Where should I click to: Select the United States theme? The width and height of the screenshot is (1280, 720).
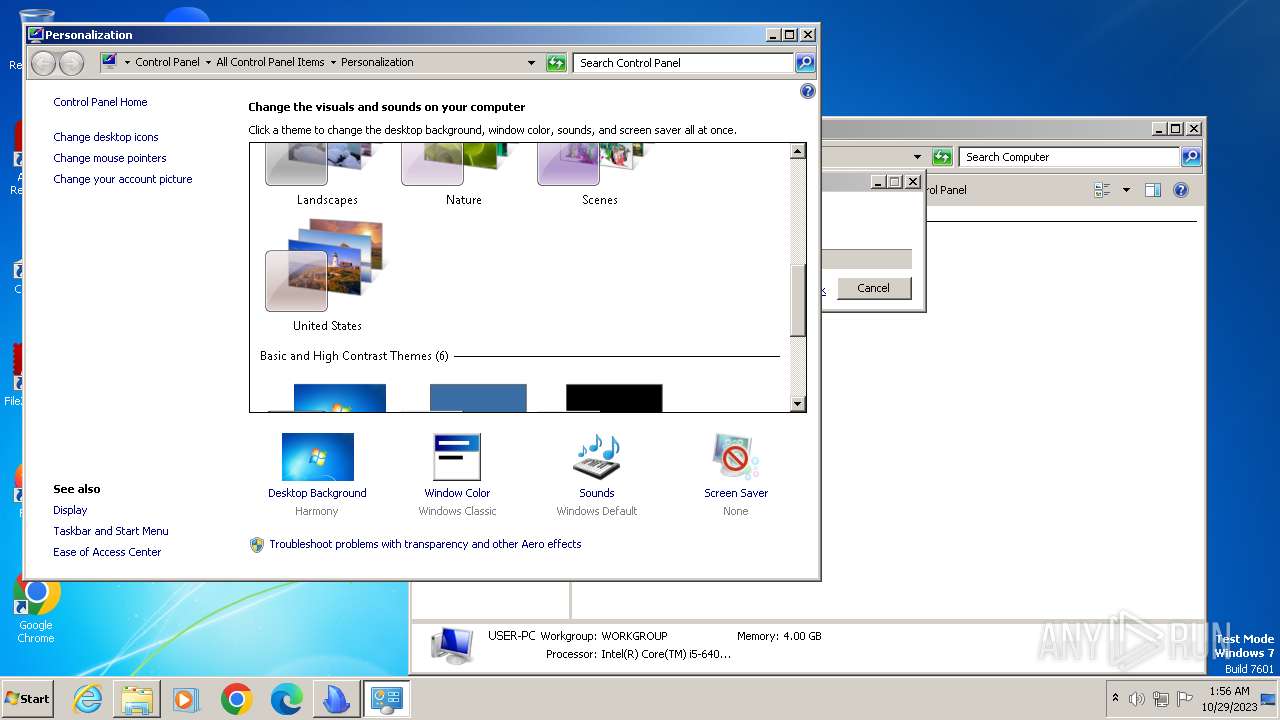click(x=327, y=276)
